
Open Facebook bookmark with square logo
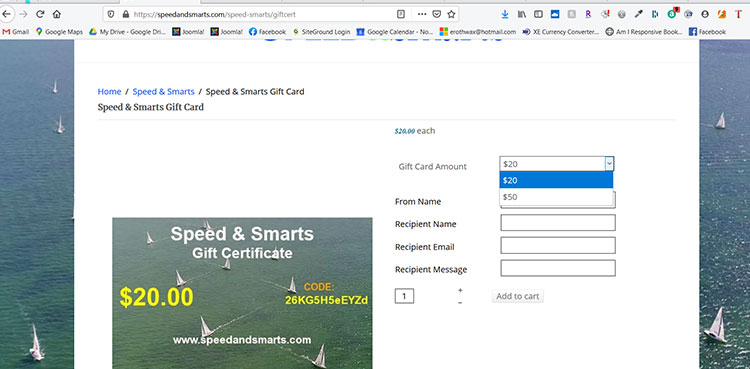[x=707, y=32]
